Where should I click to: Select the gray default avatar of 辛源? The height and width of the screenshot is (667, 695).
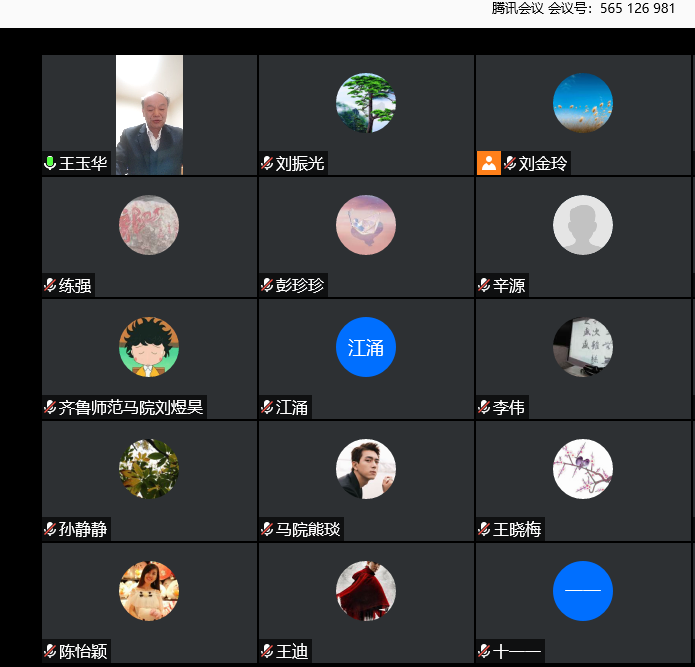click(583, 225)
